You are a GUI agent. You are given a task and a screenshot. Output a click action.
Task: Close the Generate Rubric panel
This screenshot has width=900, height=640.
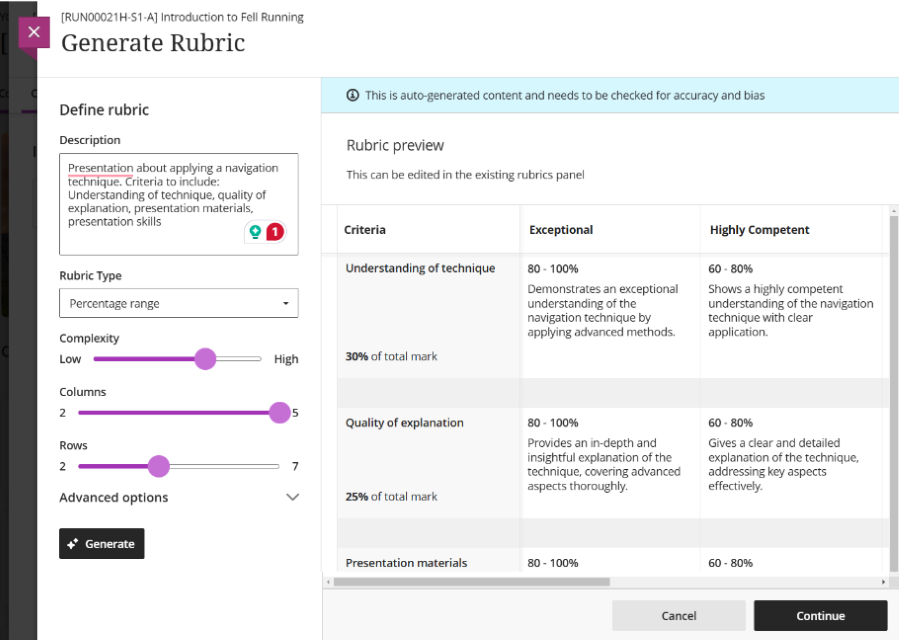33,32
